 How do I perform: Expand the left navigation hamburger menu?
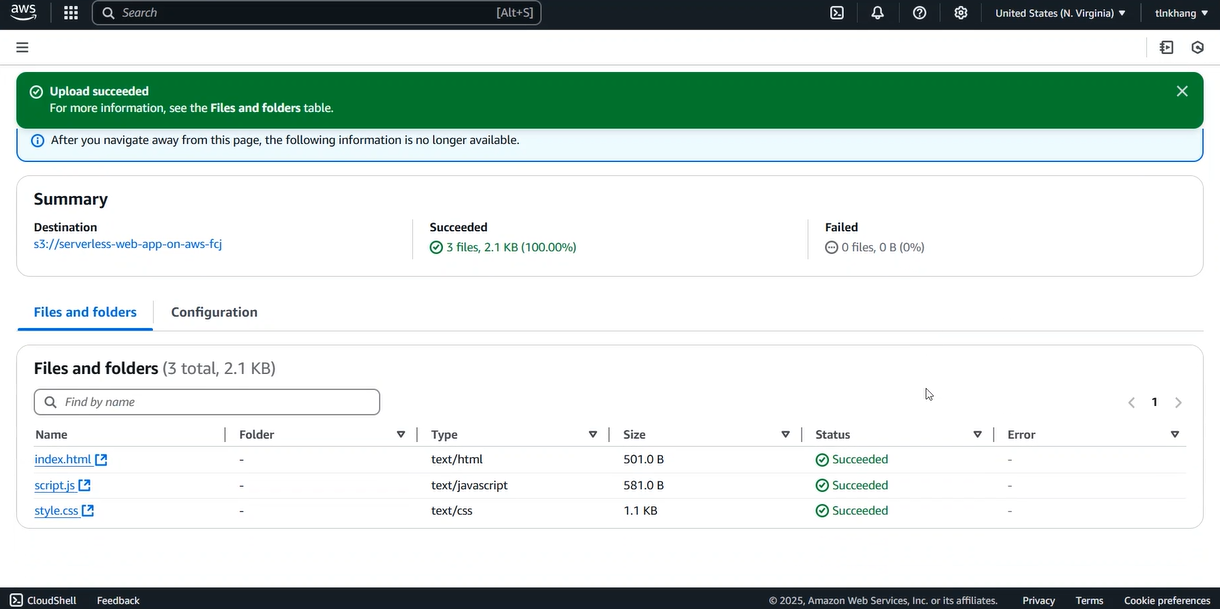pos(22,47)
